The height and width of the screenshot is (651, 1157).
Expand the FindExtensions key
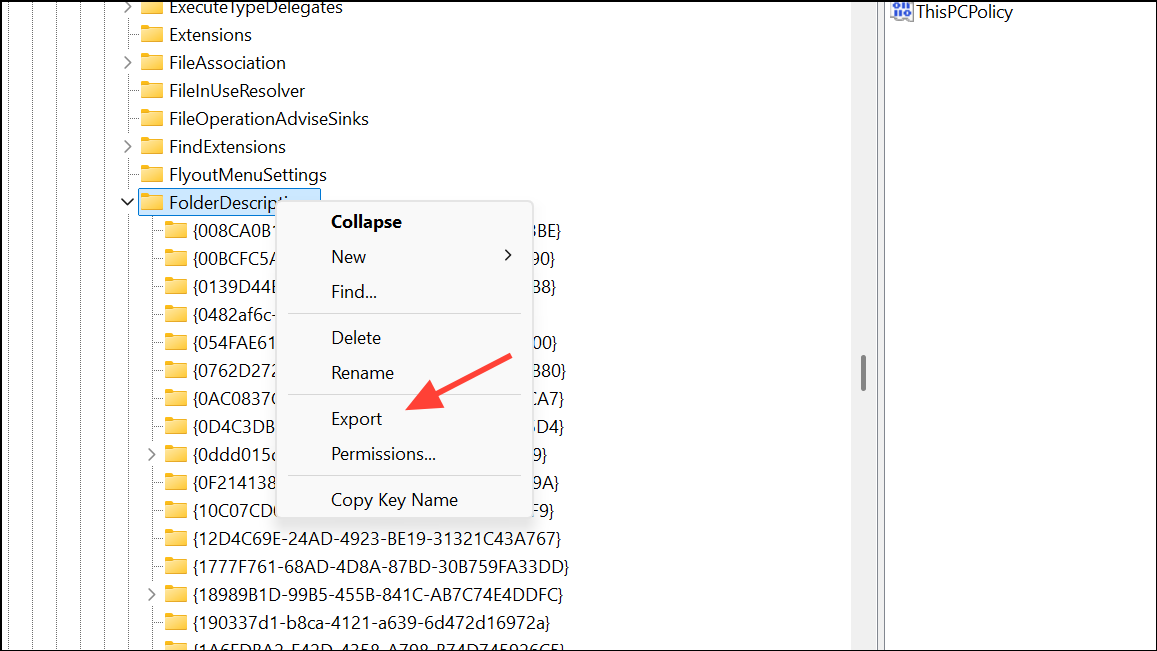point(127,146)
